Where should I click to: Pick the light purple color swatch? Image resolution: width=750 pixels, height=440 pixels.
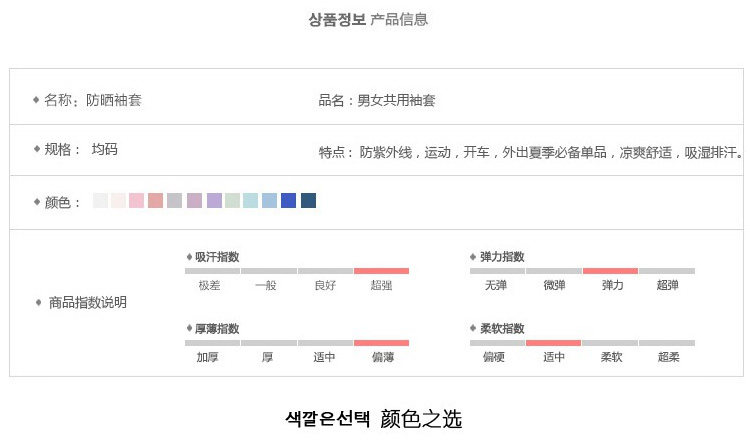pos(214,201)
